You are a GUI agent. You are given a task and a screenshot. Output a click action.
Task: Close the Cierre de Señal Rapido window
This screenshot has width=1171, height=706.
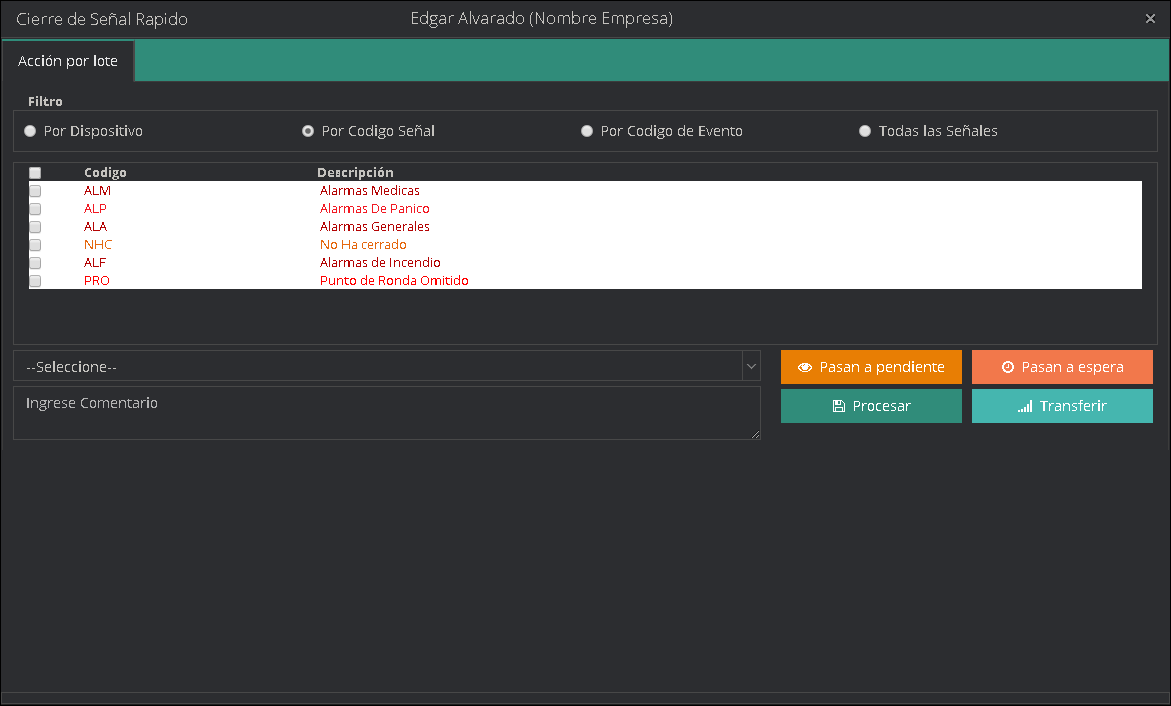click(x=1150, y=18)
